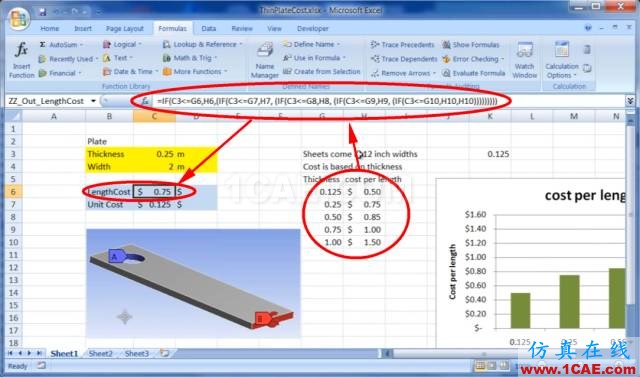Image resolution: width=640 pixels, height=377 pixels.
Task: Expand the Name Box dropdown arrow
Action: click(93, 101)
